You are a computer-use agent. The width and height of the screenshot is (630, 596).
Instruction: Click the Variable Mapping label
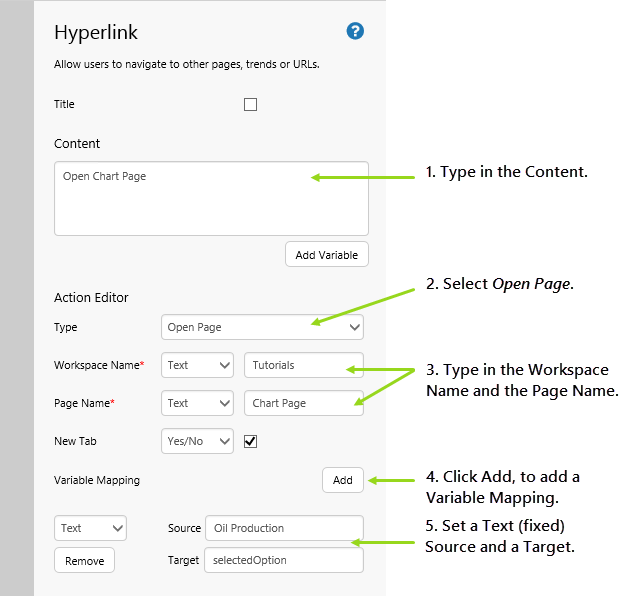[x=97, y=480]
